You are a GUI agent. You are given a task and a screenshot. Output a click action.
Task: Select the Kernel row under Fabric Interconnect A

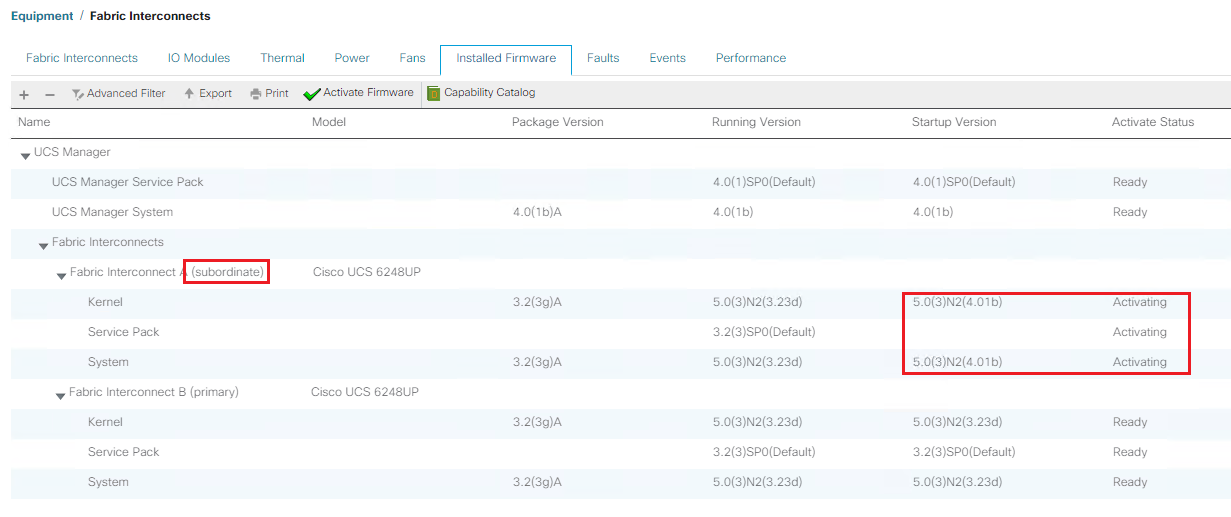105,302
